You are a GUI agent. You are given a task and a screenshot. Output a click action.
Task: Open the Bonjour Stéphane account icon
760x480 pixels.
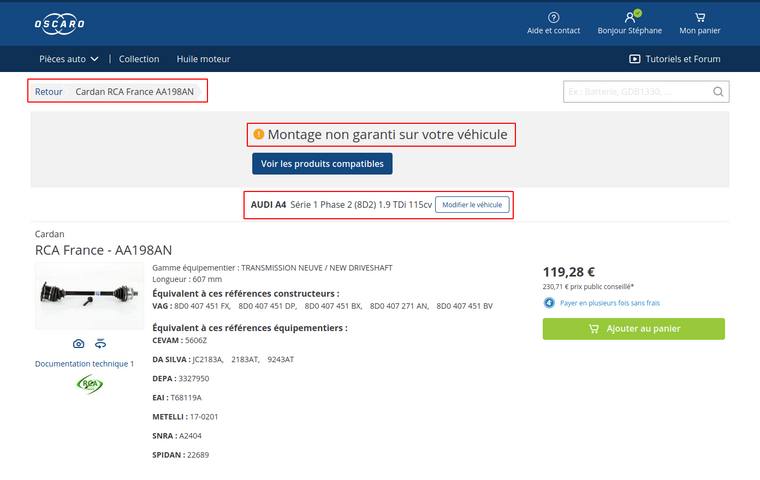(x=630, y=17)
